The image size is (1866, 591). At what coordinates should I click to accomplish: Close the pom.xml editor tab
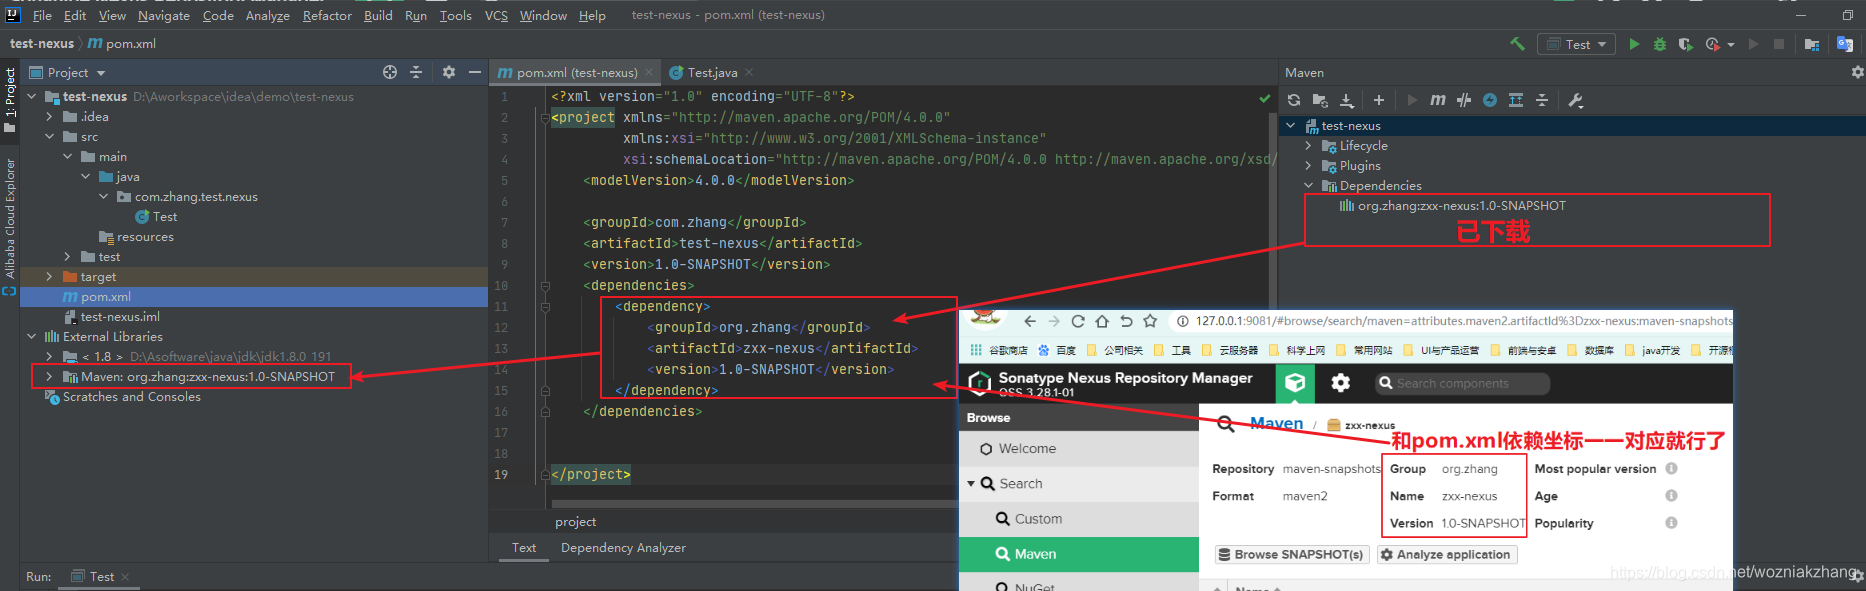point(649,72)
